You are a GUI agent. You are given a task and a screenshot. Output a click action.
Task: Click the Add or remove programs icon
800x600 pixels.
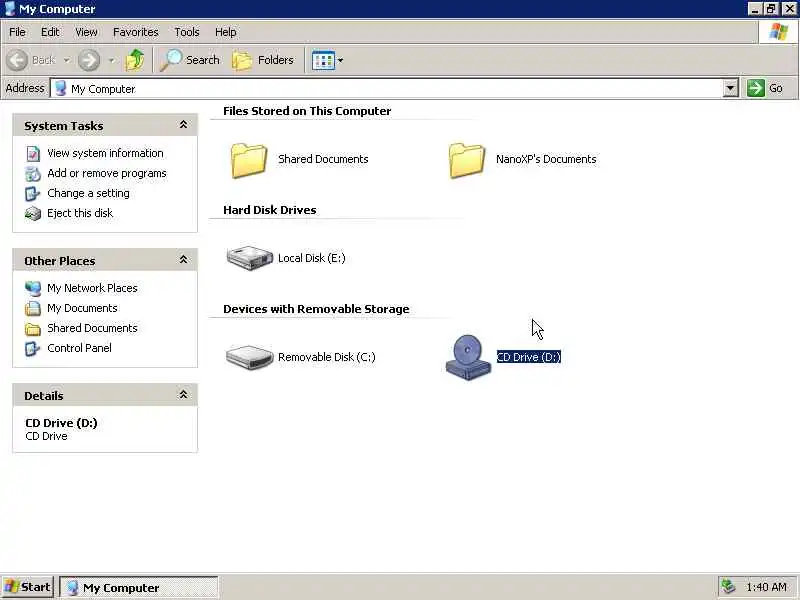coord(33,173)
